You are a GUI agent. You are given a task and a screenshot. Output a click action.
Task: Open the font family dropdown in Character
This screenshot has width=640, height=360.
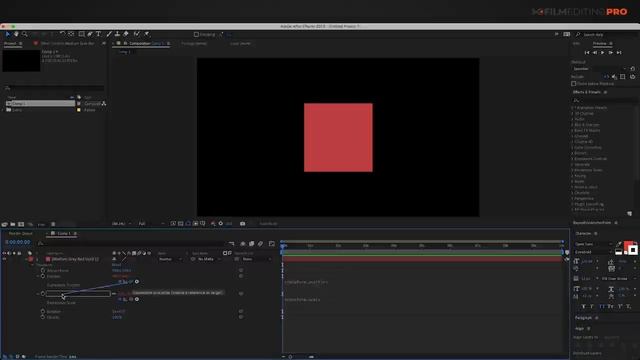coord(593,244)
